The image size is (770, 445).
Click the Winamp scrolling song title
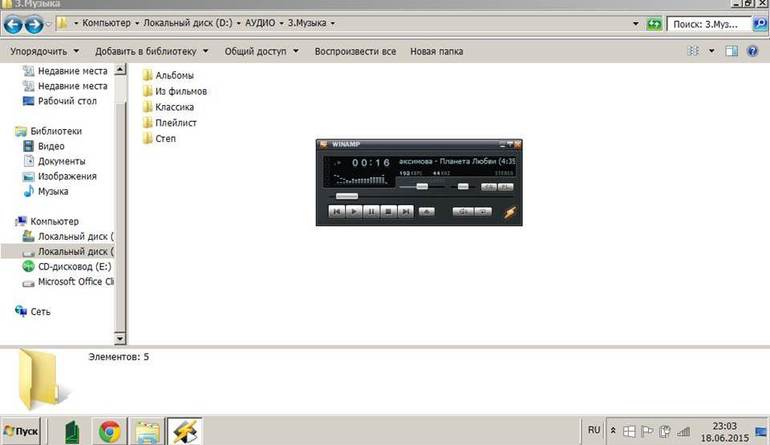457,161
